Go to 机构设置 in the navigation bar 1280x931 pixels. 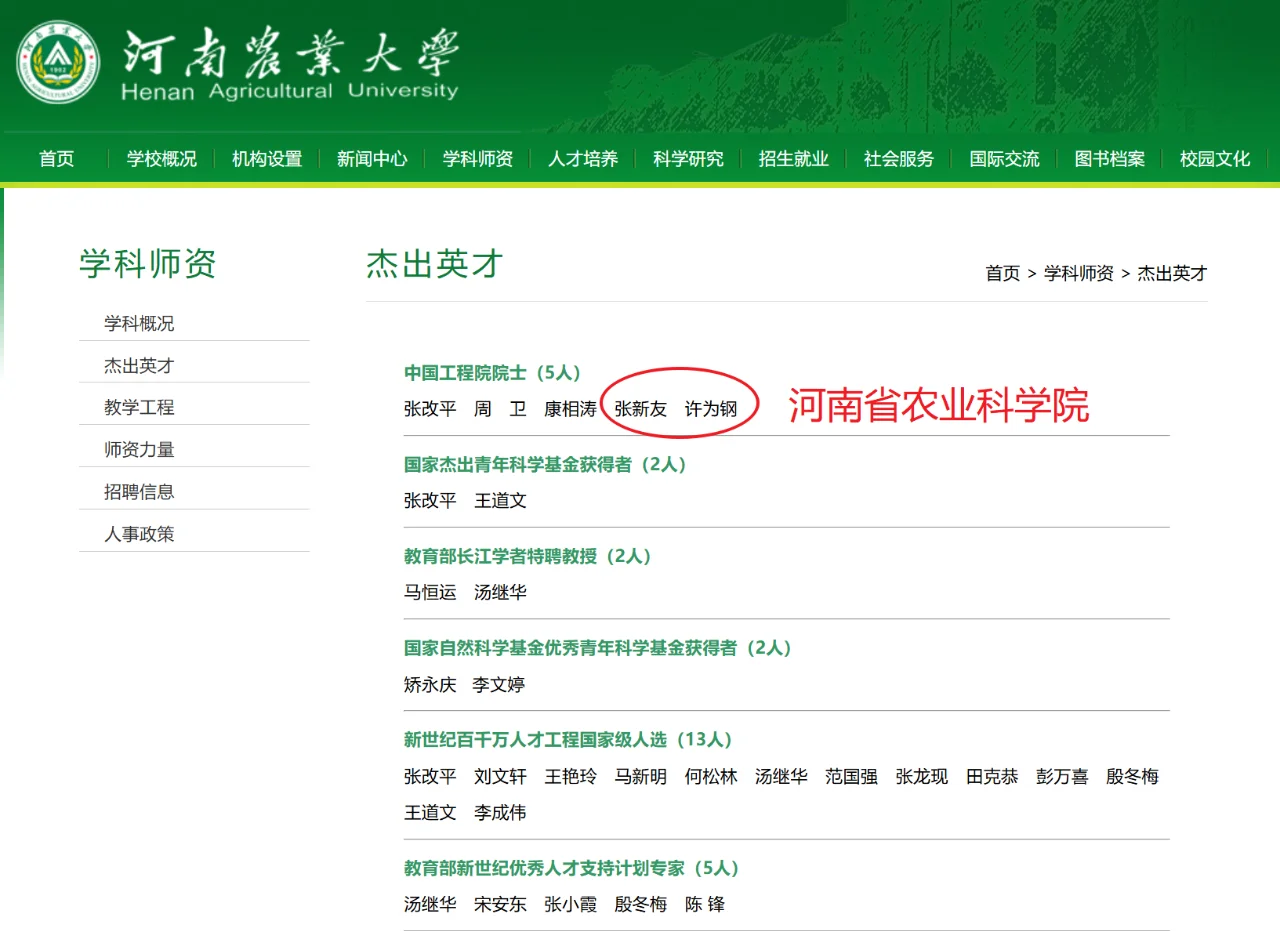coord(267,159)
